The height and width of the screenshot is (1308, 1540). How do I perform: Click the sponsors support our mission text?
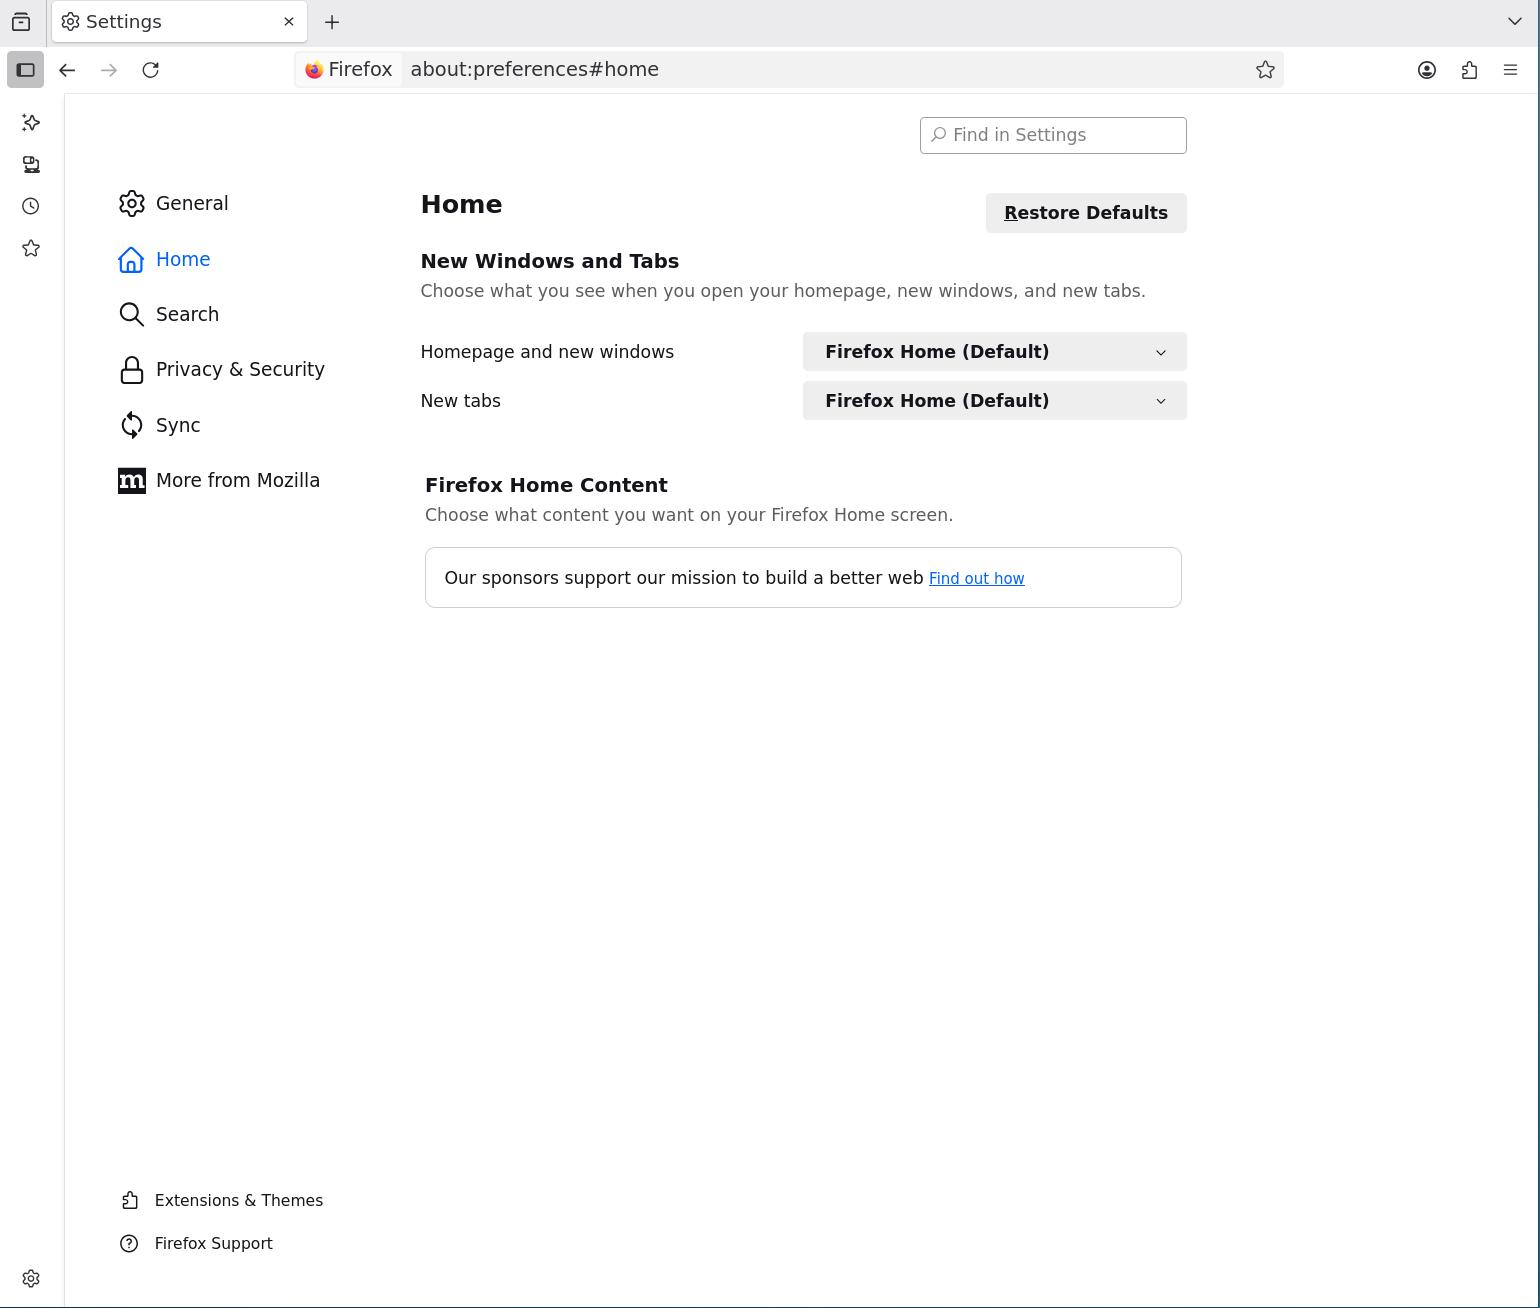tap(684, 578)
